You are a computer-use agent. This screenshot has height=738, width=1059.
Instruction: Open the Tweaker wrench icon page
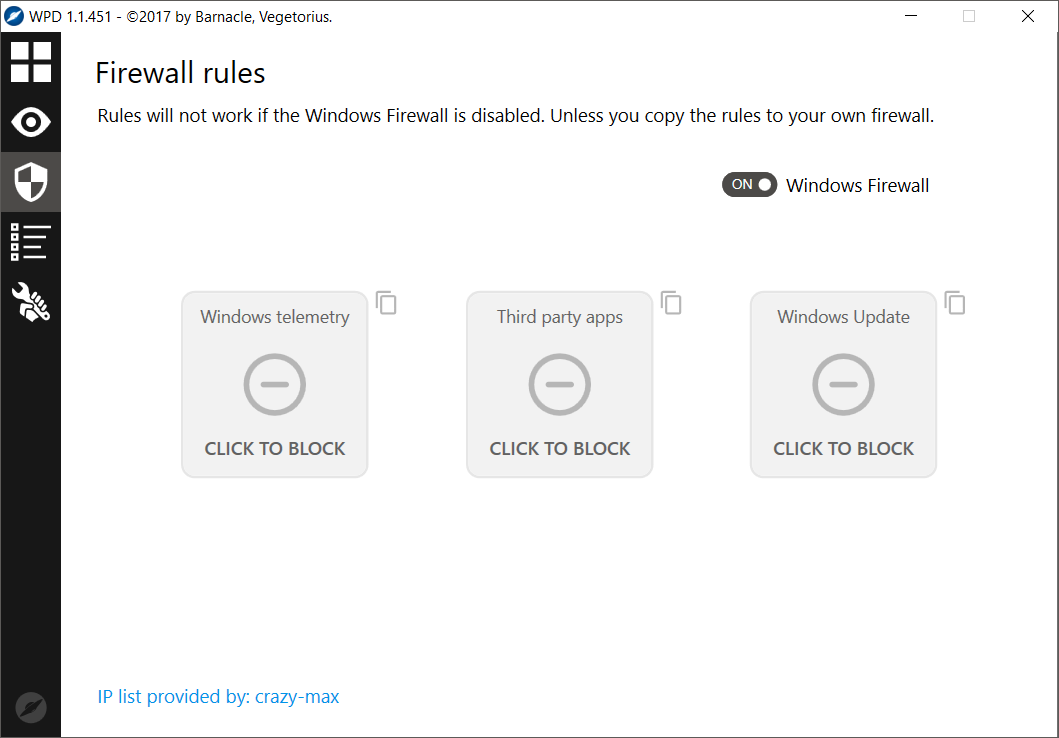[30, 302]
